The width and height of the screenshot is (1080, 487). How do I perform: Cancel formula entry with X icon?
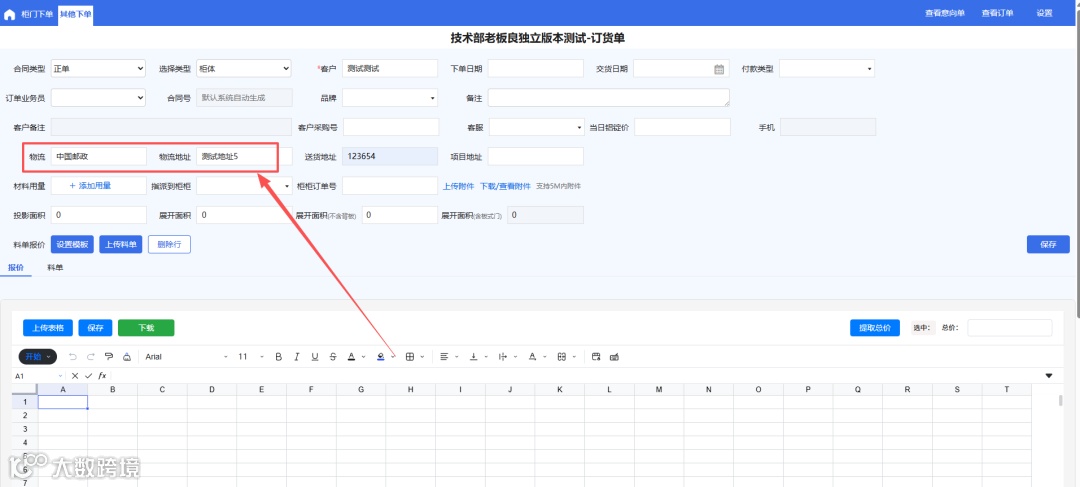(x=75, y=375)
